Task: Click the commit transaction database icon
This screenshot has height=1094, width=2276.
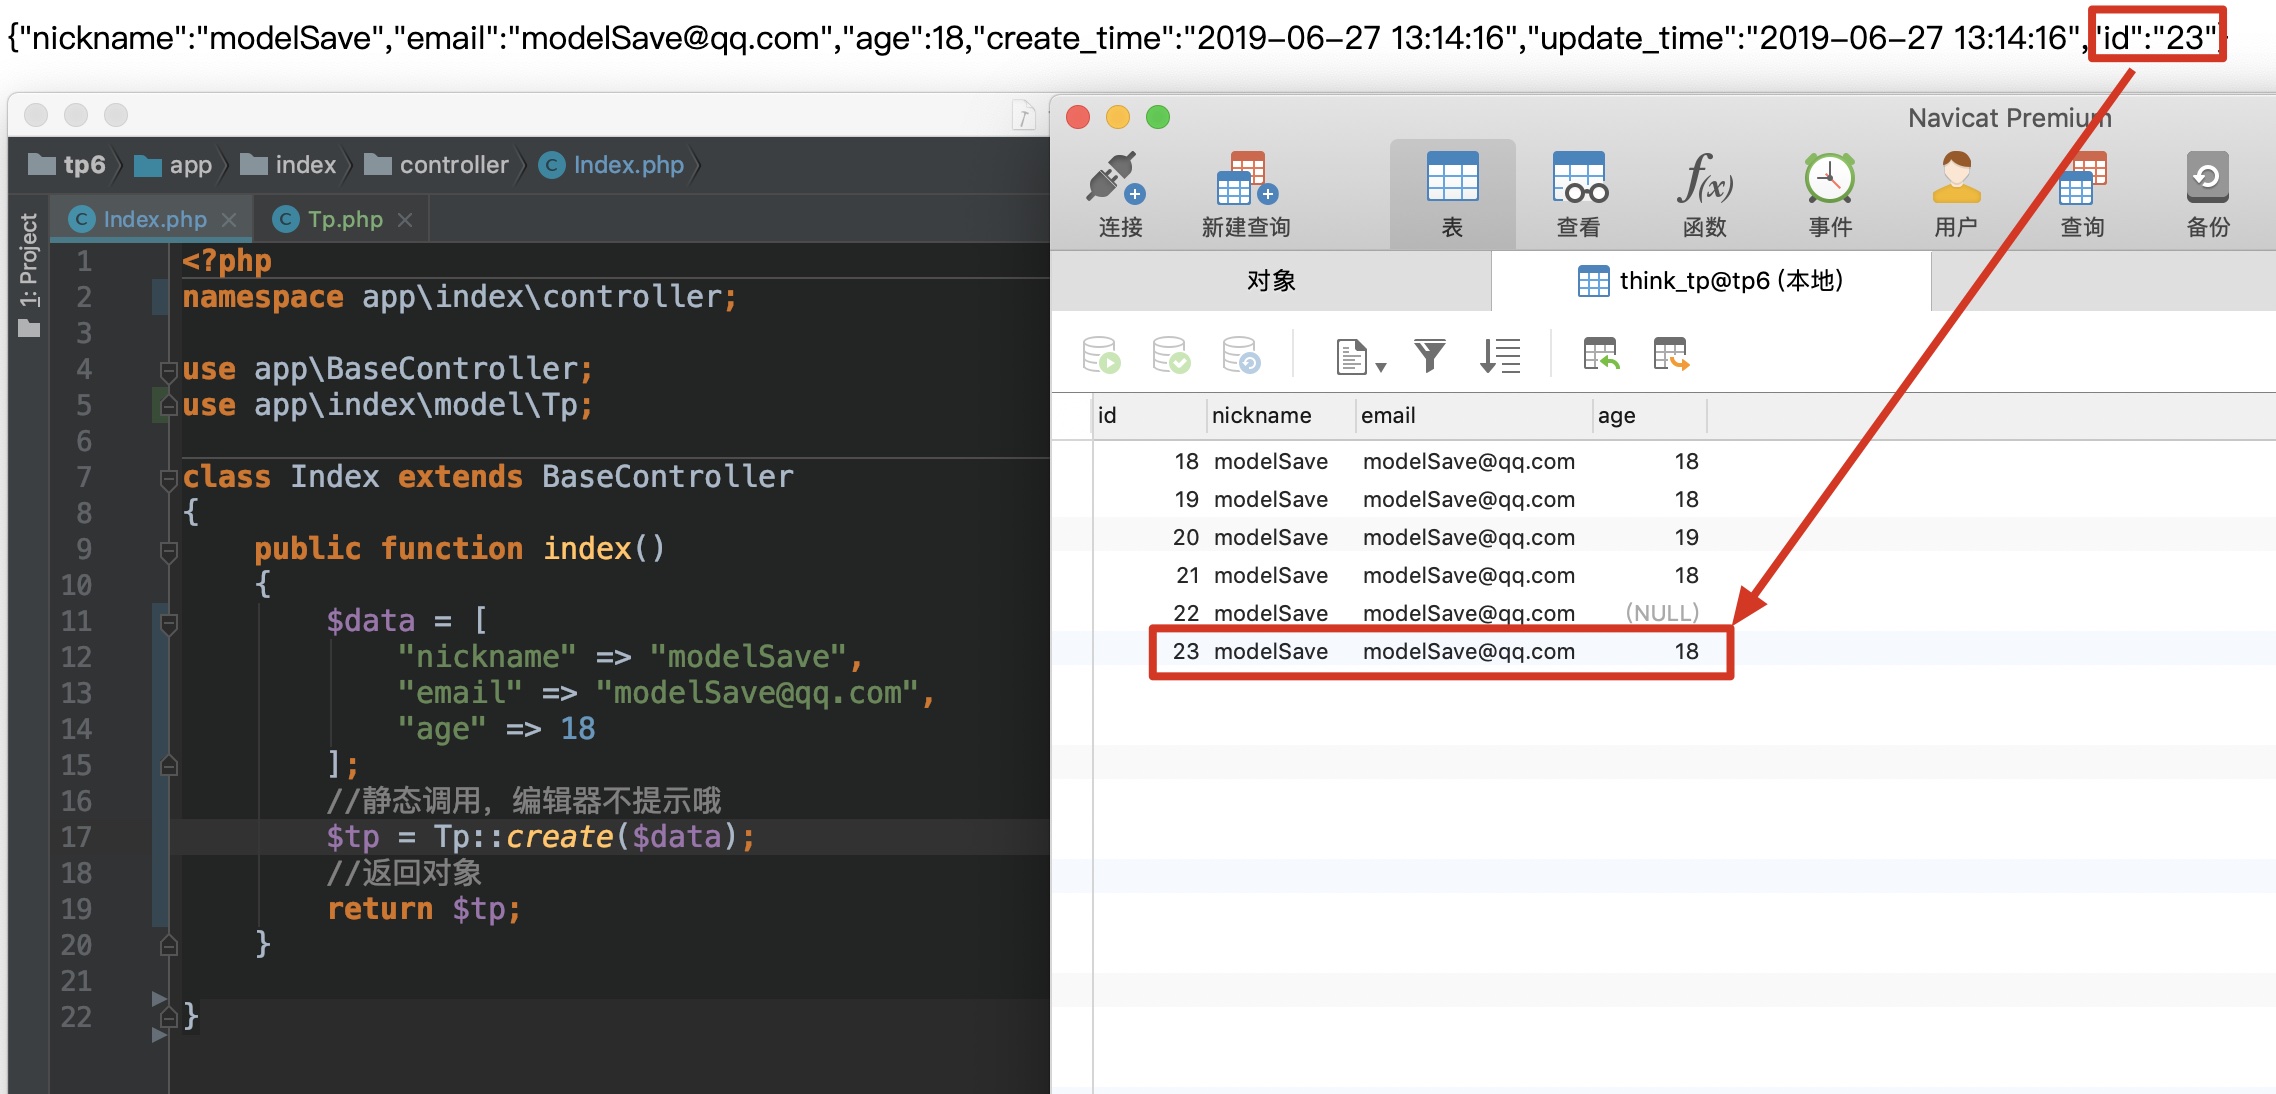Action: (1171, 355)
